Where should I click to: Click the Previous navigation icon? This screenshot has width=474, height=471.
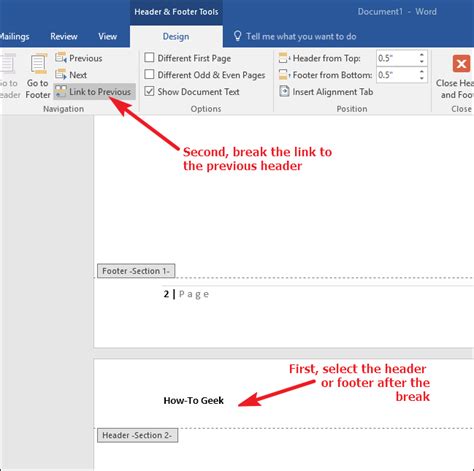pos(61,58)
